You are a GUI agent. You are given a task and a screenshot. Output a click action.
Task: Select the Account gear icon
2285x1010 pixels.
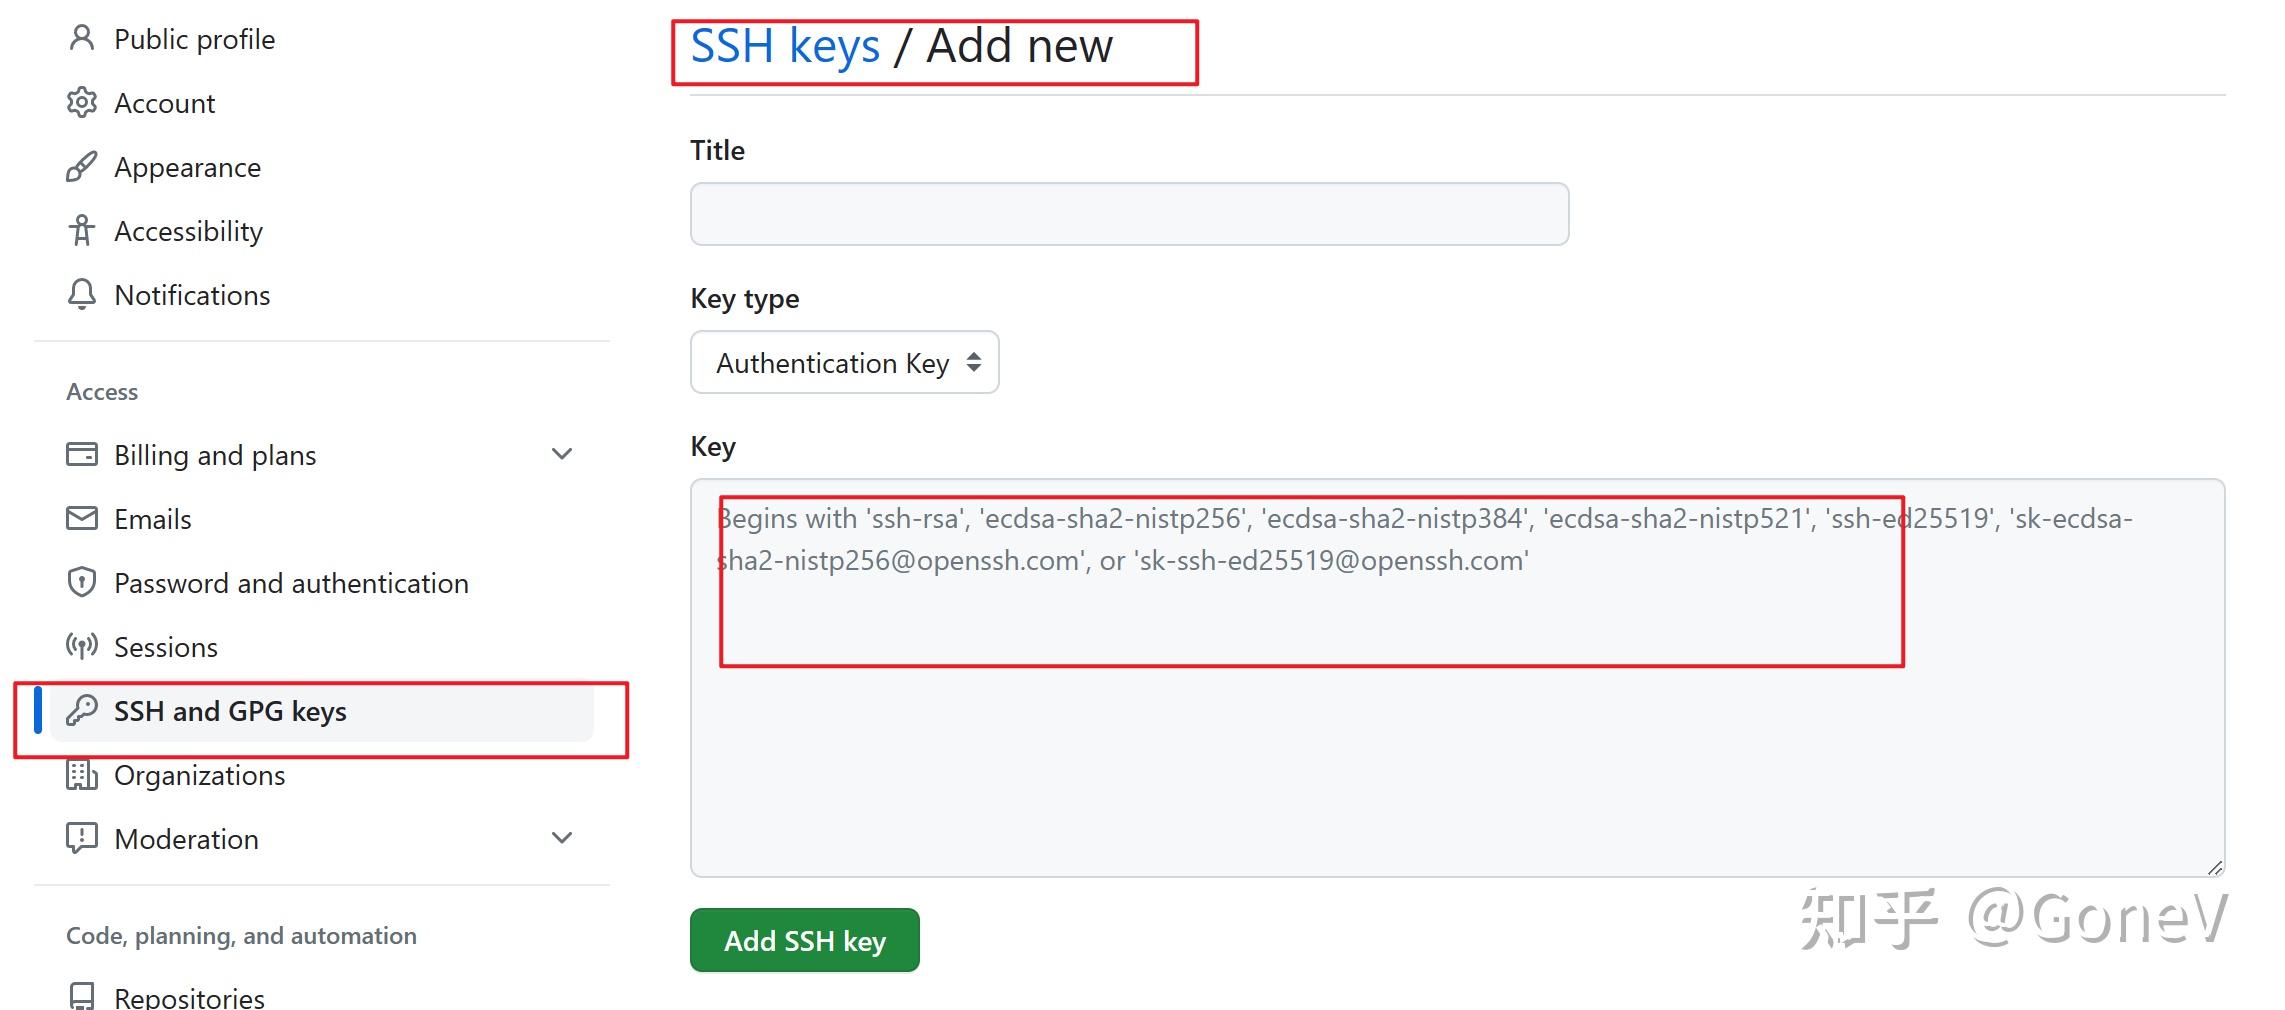pos(81,102)
